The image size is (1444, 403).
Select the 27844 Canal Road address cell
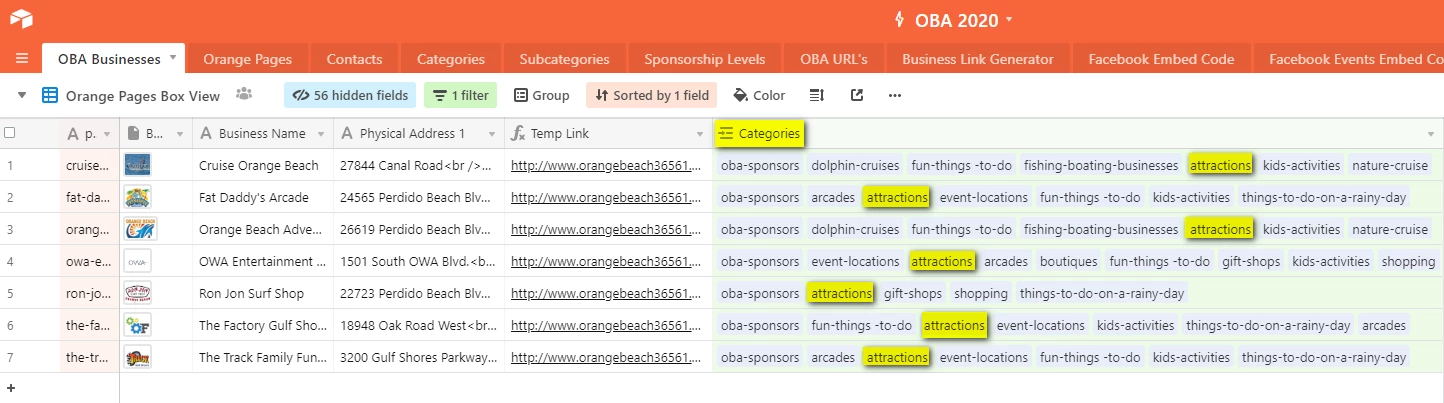click(419, 165)
